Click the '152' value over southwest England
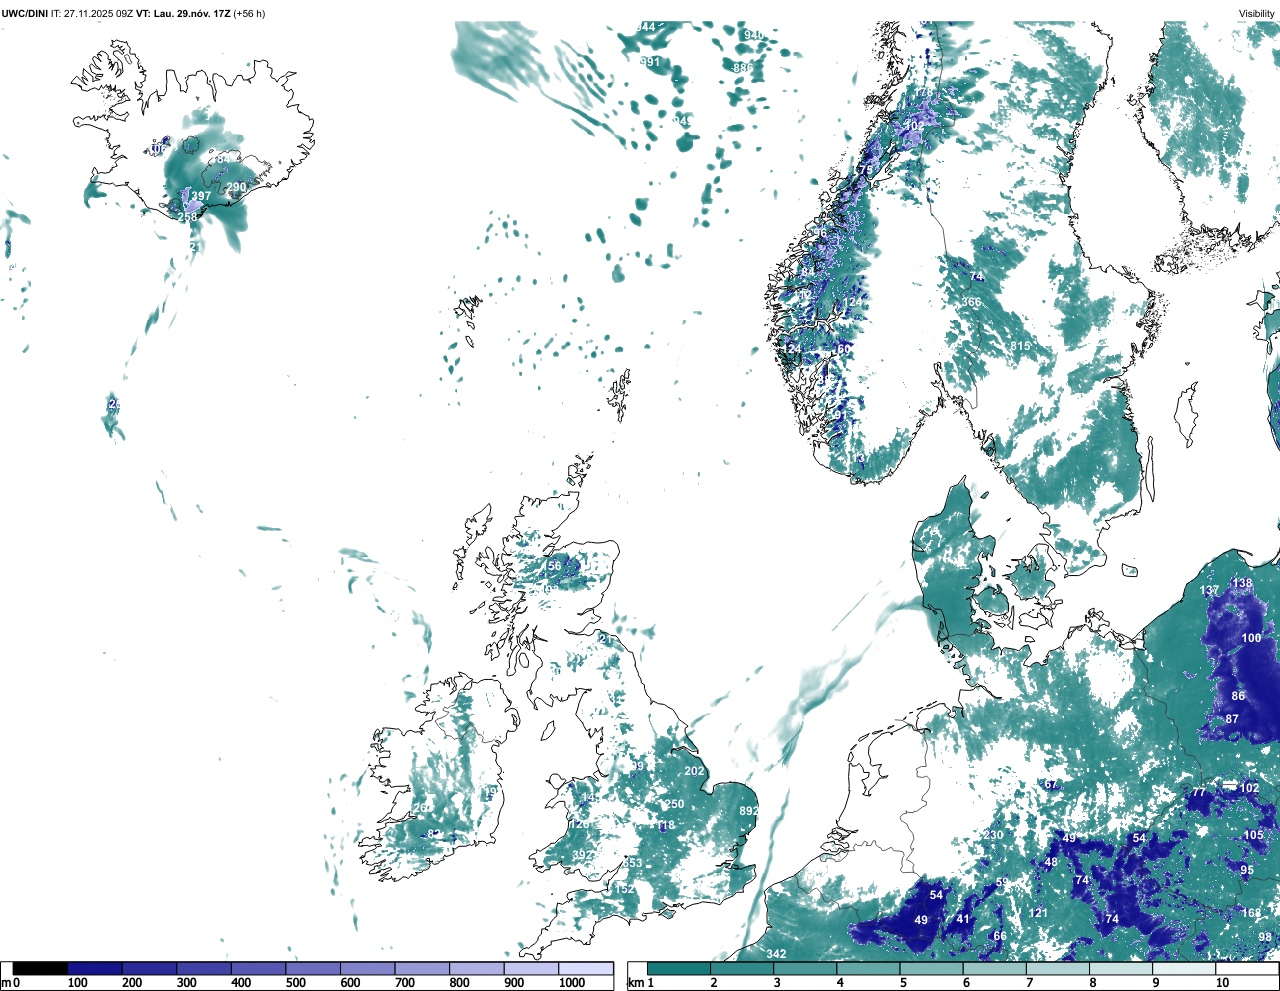This screenshot has width=1280, height=991. [625, 889]
